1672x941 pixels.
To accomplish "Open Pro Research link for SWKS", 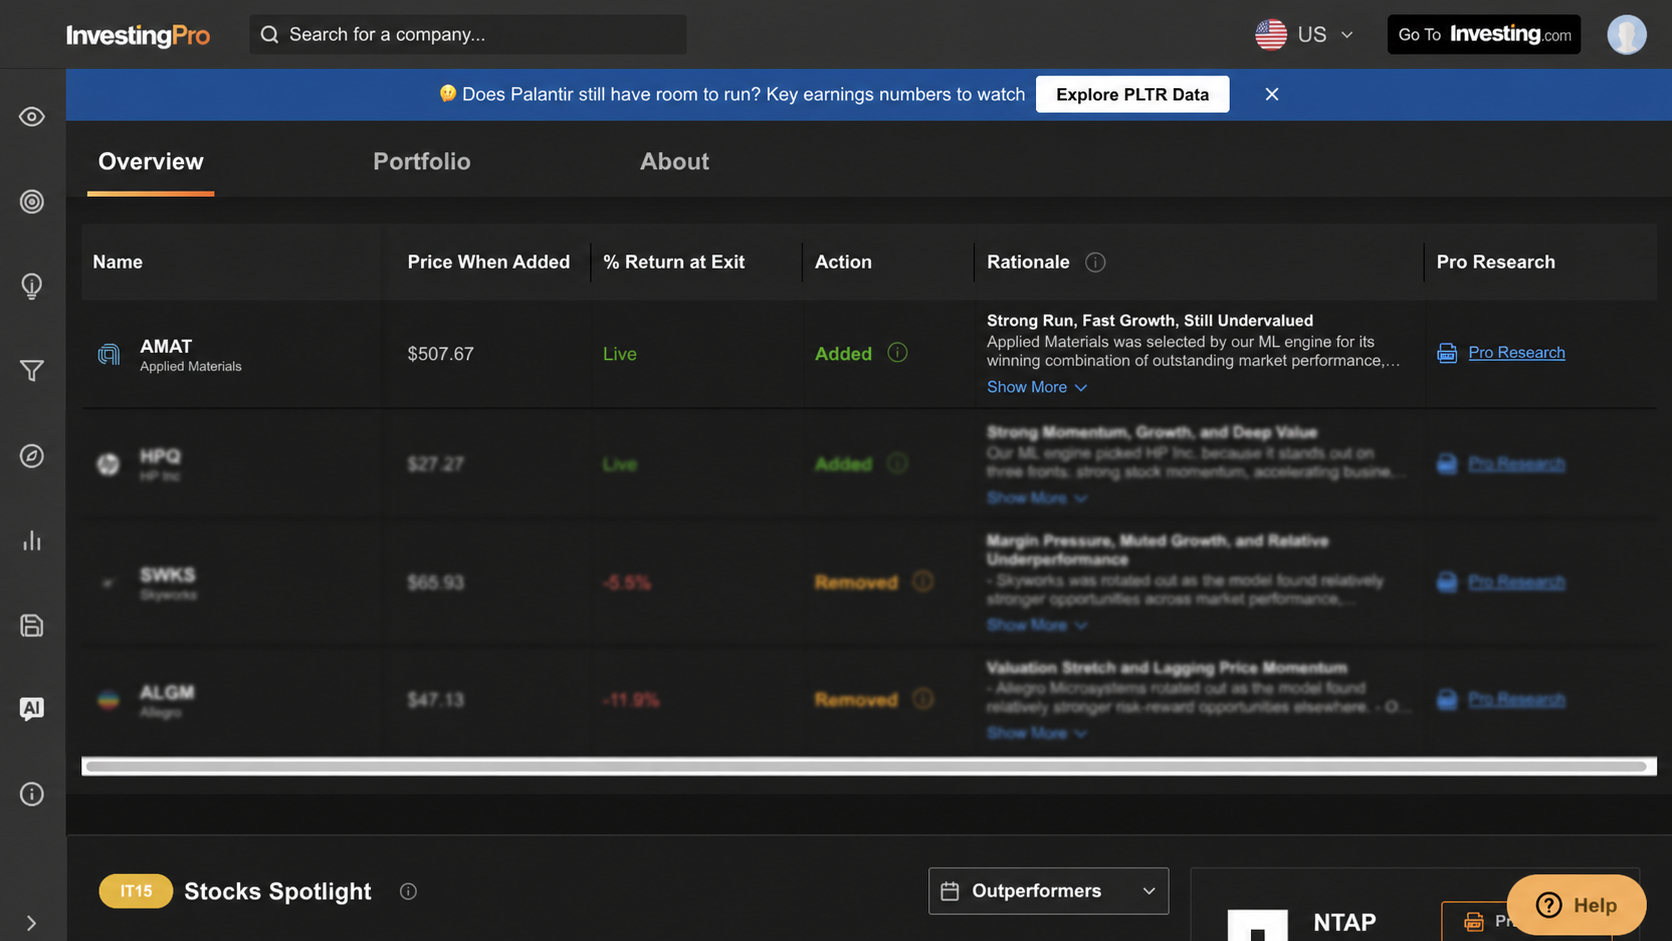I will click(x=1516, y=581).
